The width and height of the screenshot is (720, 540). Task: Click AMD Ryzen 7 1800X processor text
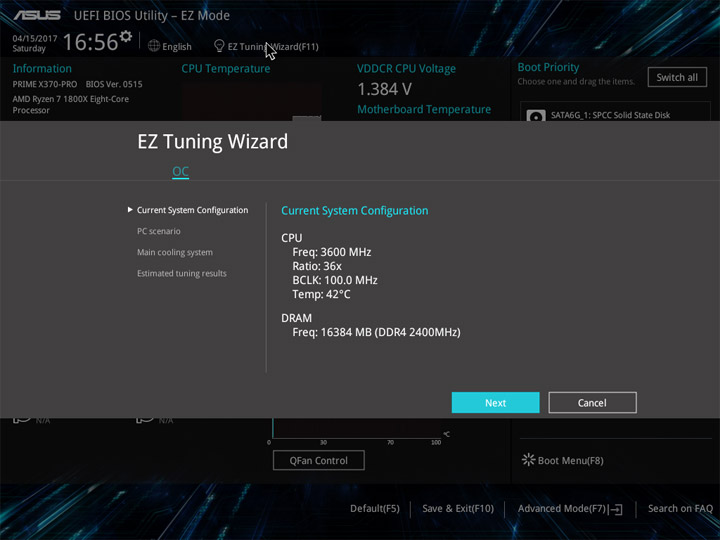tap(71, 104)
